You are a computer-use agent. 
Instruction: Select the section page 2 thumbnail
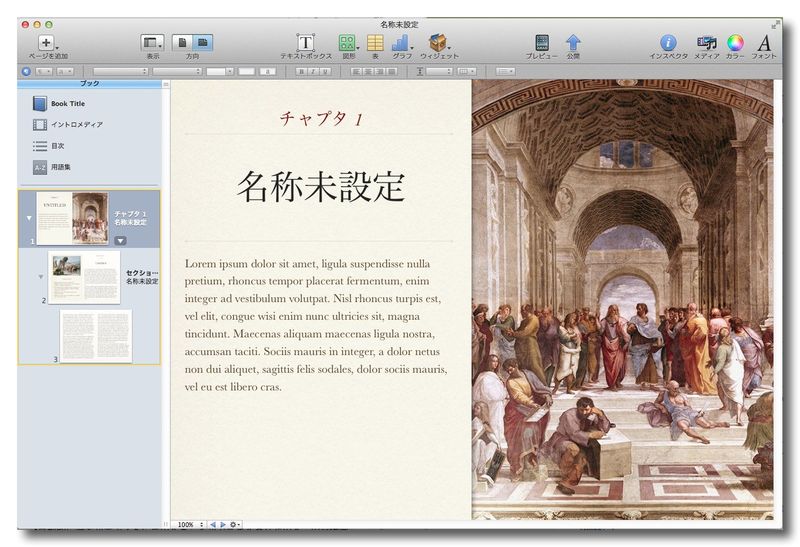[x=84, y=277]
